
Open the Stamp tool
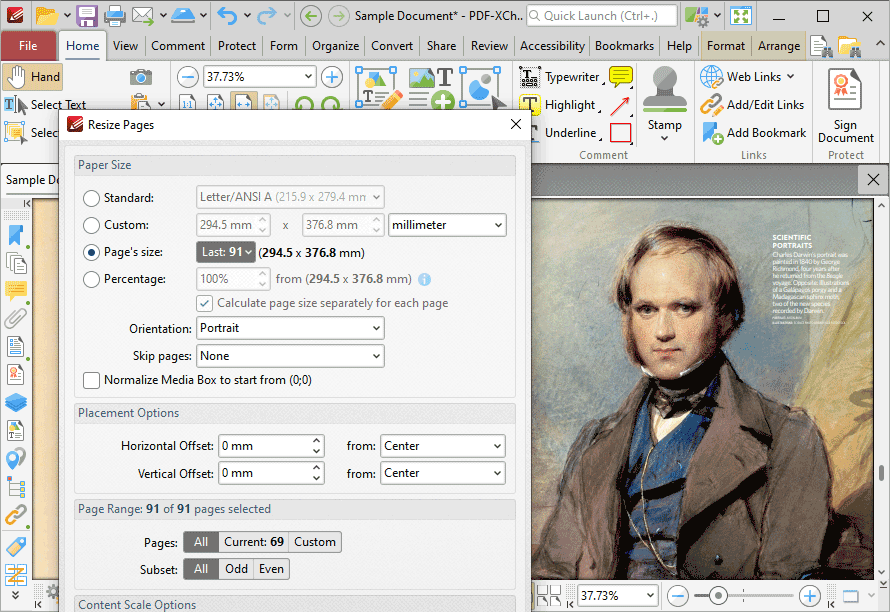(664, 104)
